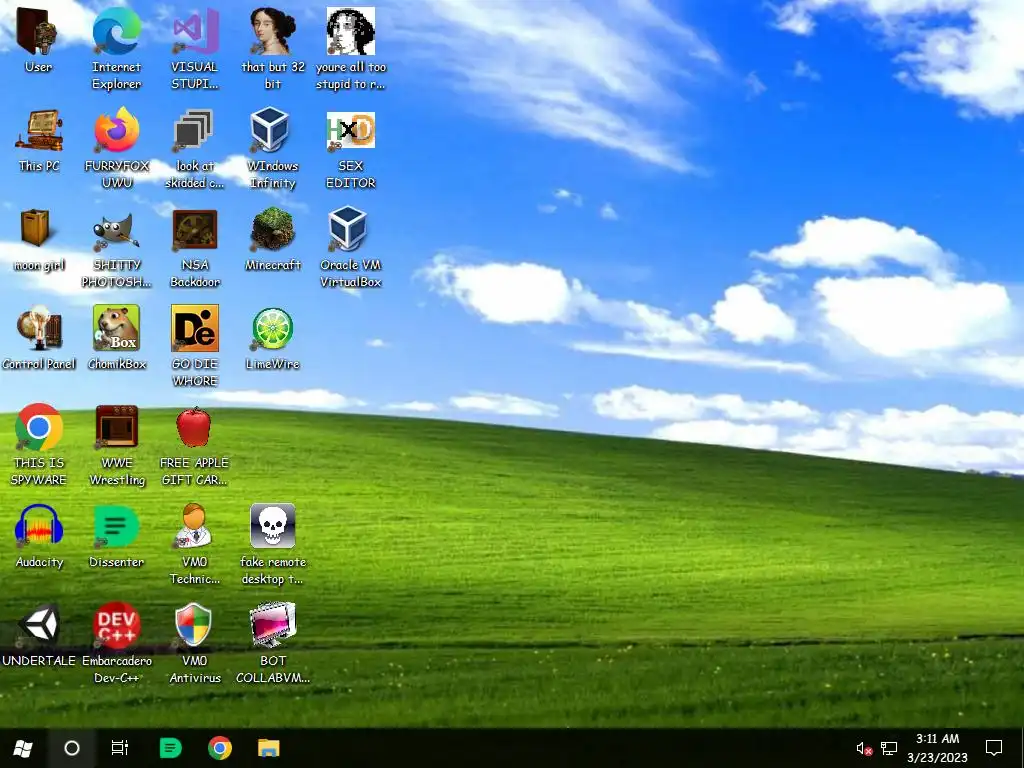Screen dimensions: 1024x768
Task: Launch Dissenter from the taskbar
Action: point(170,748)
